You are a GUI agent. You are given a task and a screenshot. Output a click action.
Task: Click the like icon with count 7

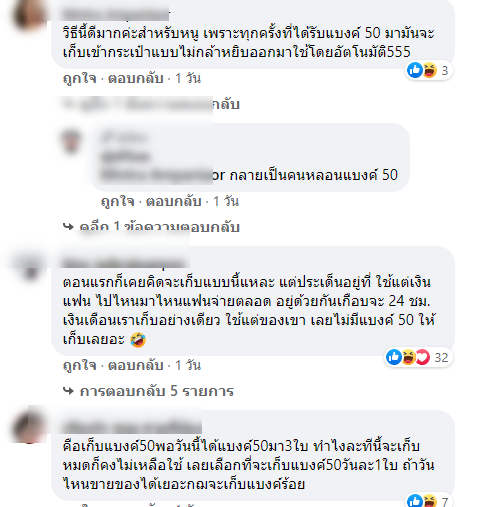415,501
